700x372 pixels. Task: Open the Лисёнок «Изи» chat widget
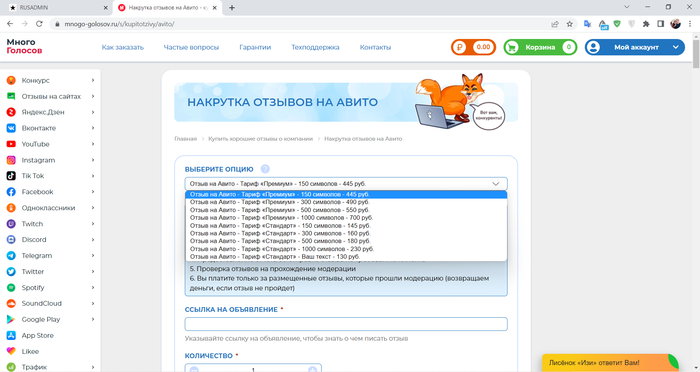click(610, 363)
